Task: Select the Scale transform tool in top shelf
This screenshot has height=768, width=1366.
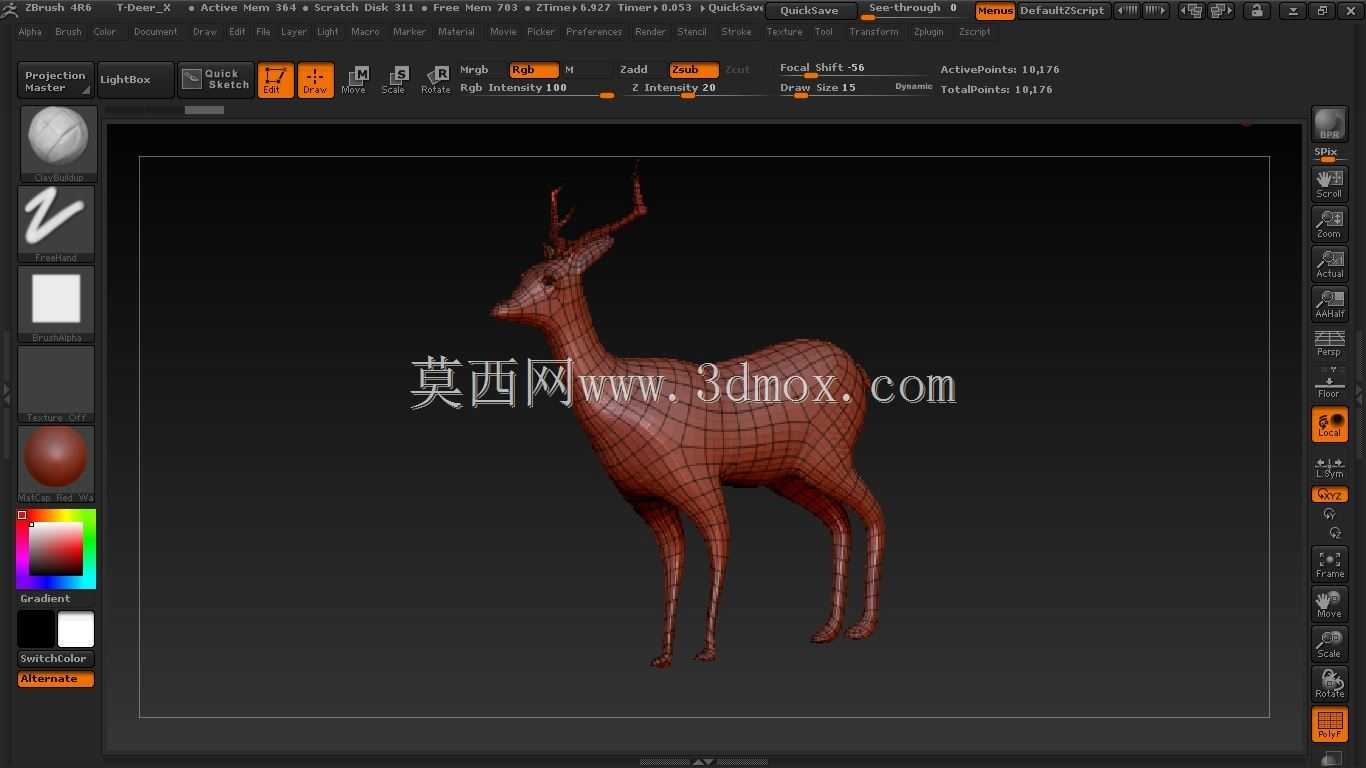Action: pos(394,80)
